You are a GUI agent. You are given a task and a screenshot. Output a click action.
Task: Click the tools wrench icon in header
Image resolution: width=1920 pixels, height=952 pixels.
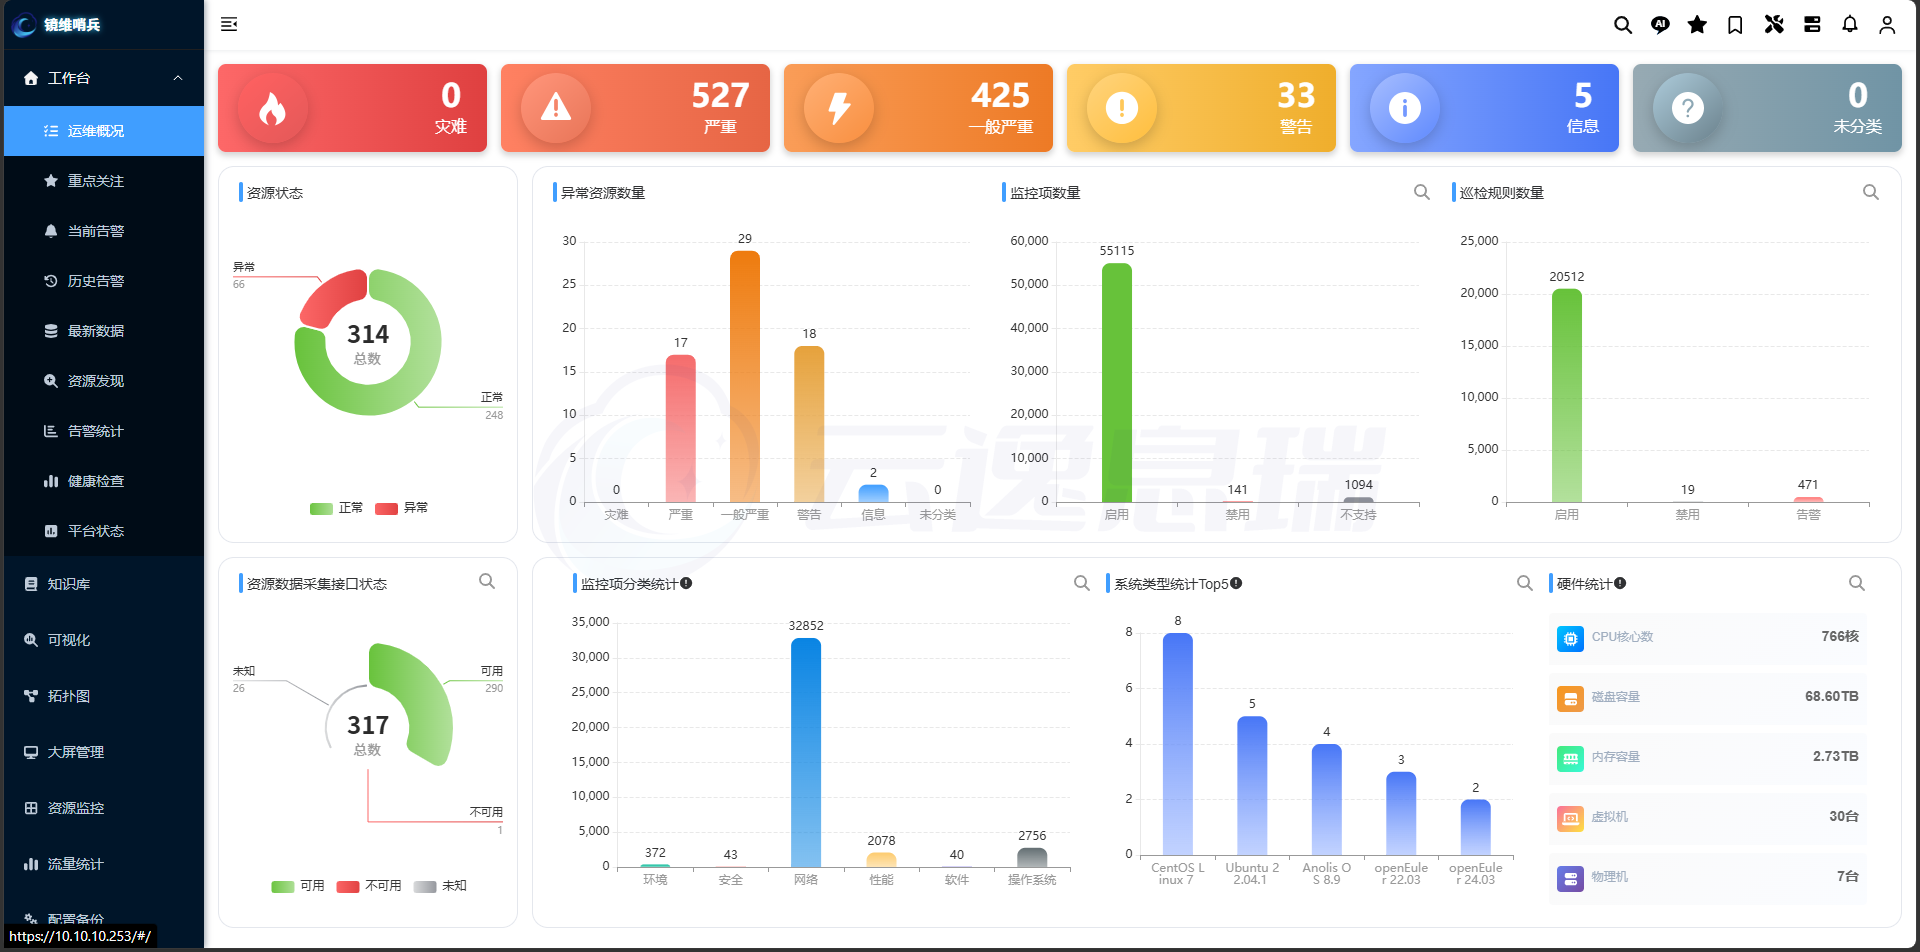point(1774,25)
